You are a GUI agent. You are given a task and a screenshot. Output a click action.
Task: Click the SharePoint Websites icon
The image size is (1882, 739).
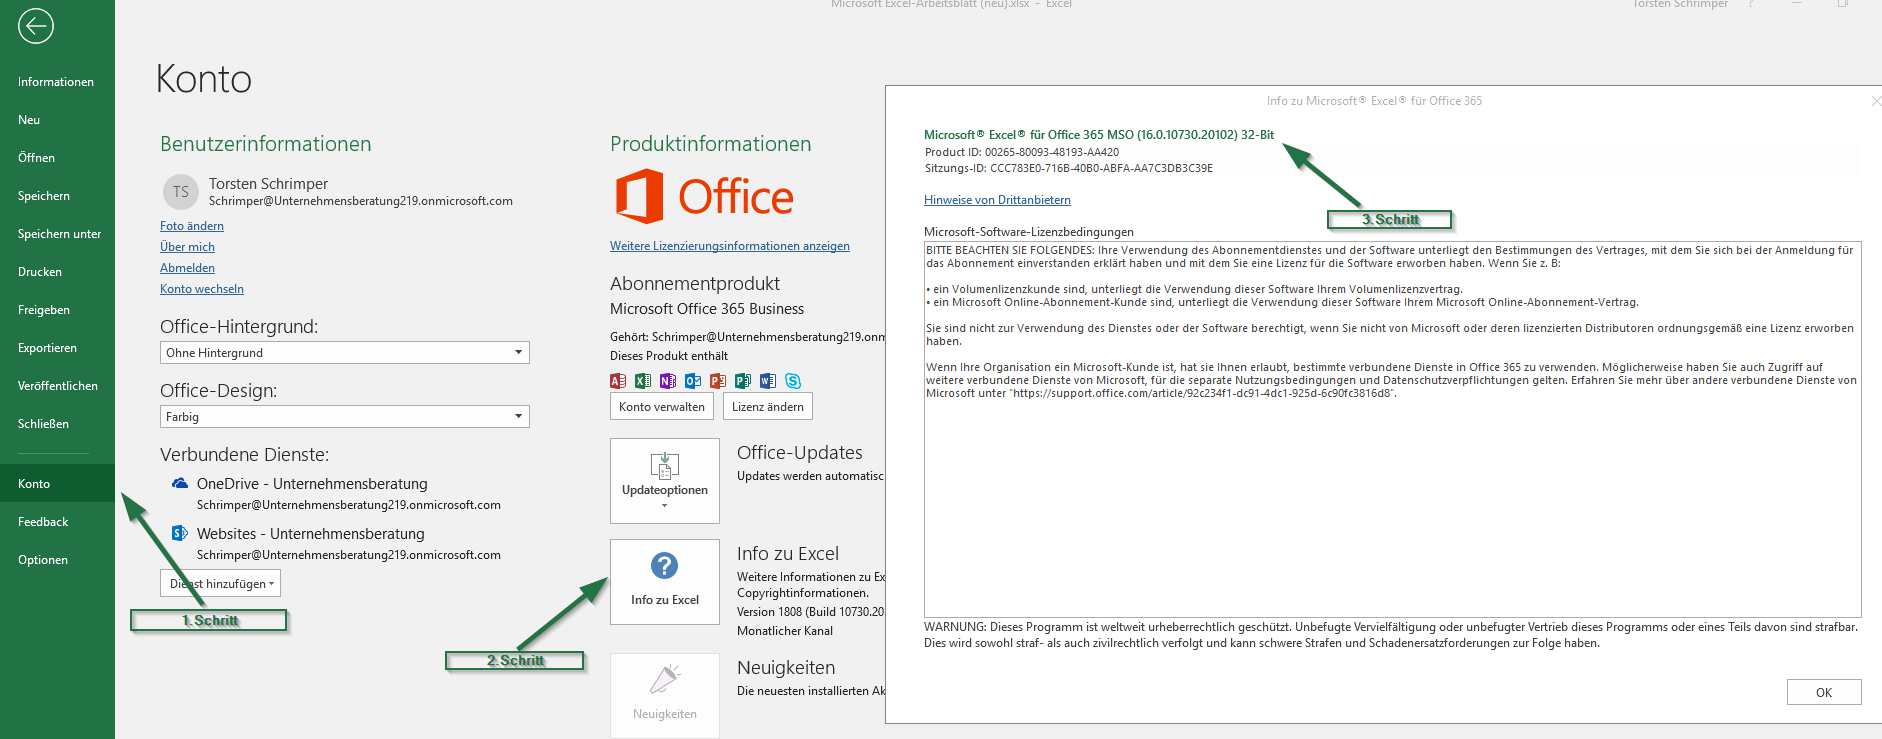point(180,533)
